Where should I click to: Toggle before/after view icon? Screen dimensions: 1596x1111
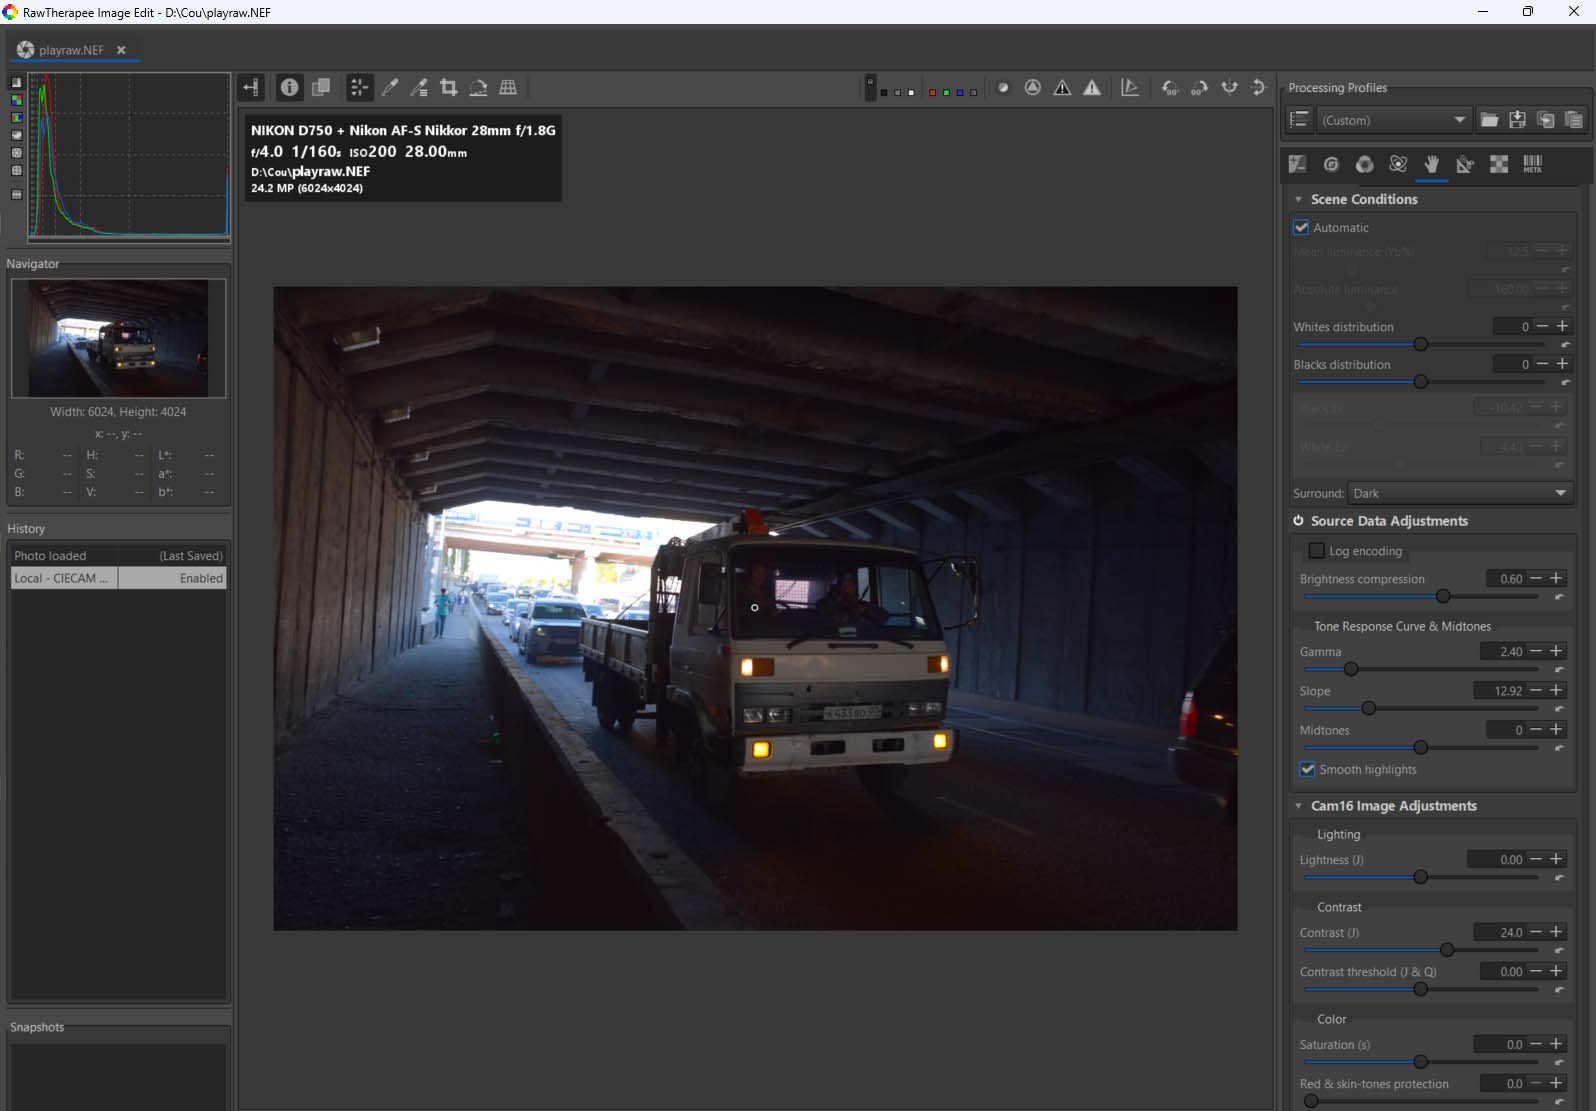321,88
